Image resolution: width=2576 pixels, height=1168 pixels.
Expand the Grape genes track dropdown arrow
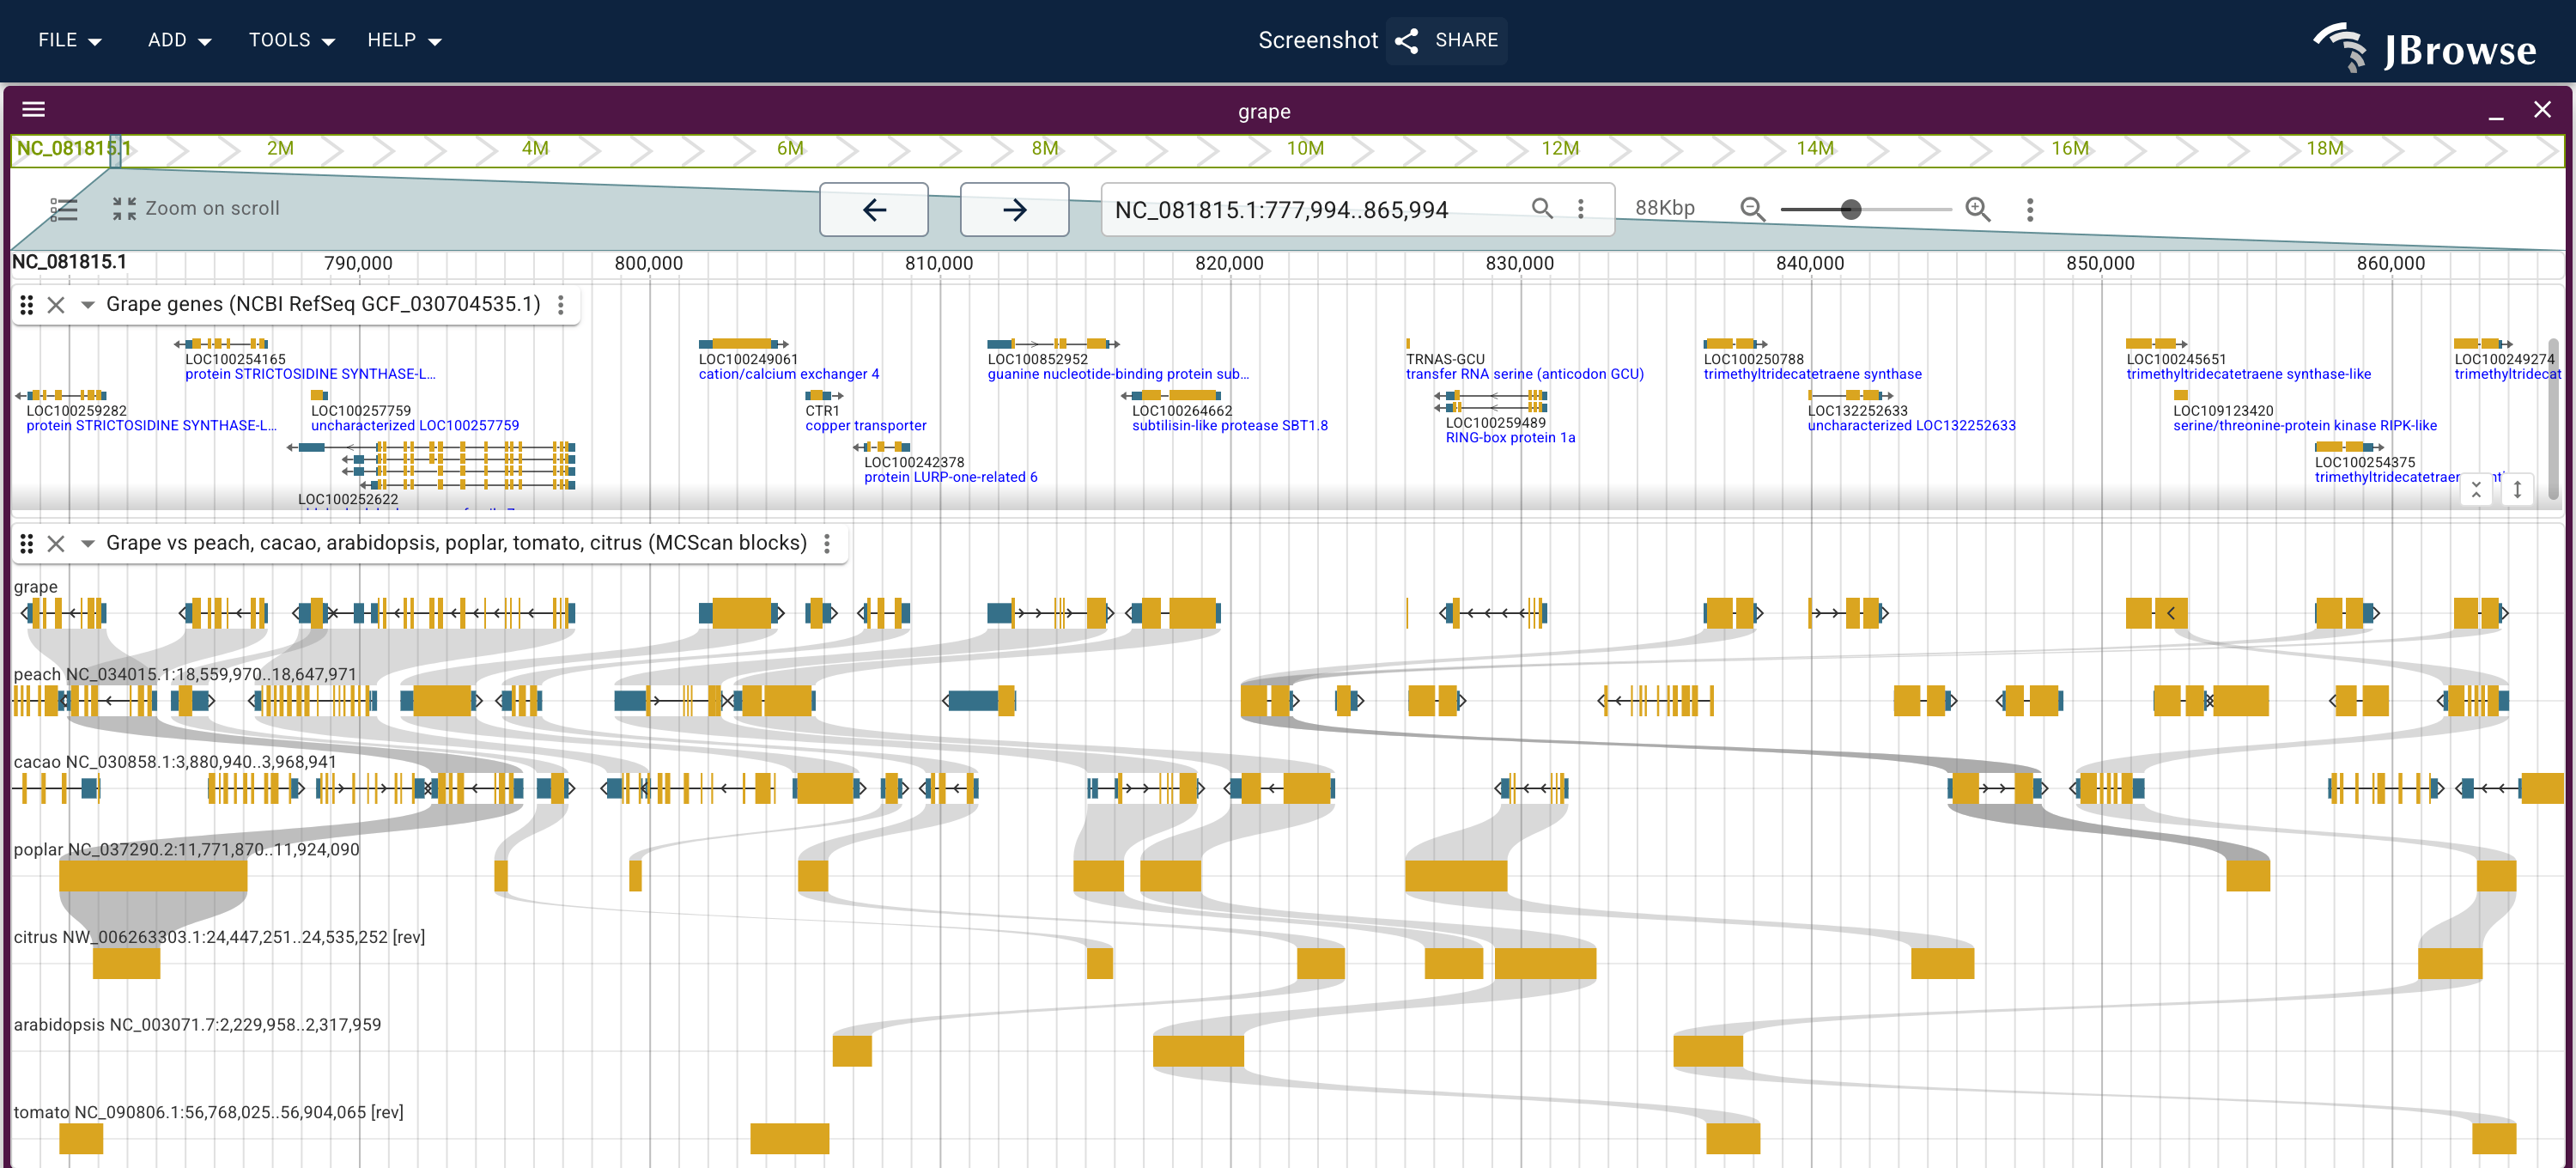pos(88,305)
